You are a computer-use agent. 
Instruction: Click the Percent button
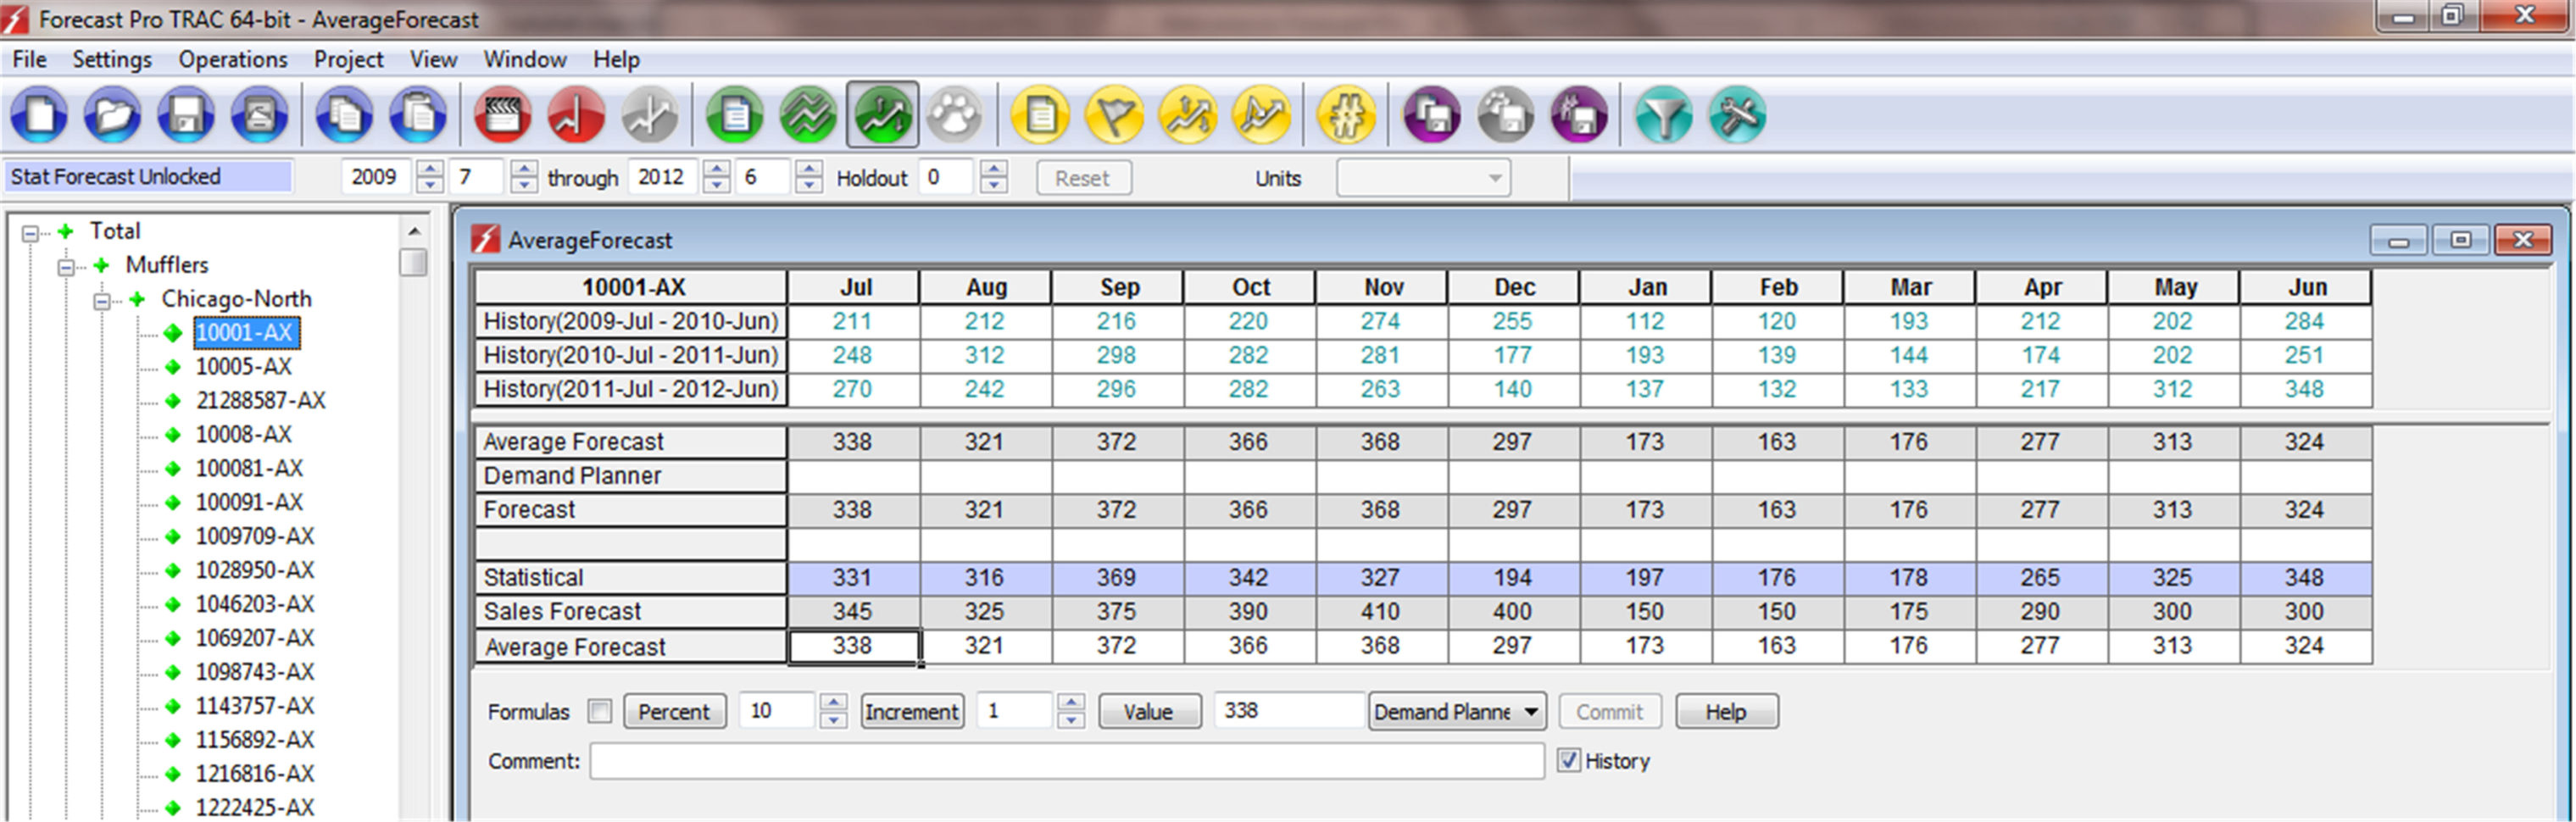(674, 711)
